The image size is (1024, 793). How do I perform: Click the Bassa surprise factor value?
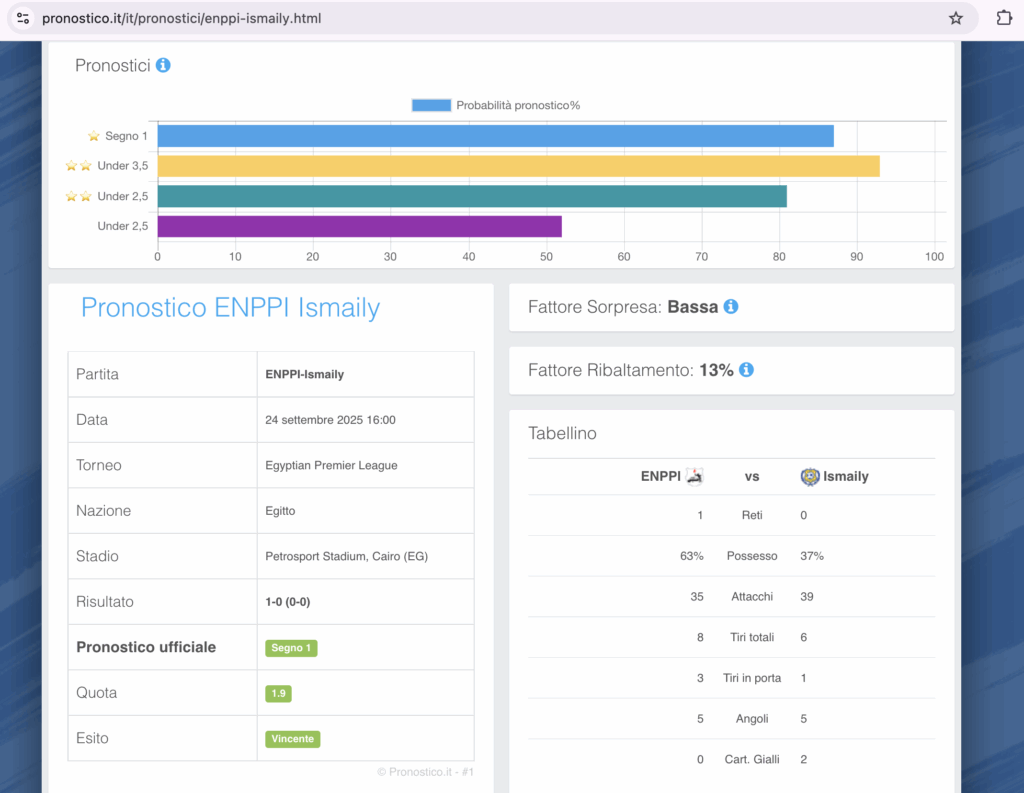pyautogui.click(x=693, y=307)
